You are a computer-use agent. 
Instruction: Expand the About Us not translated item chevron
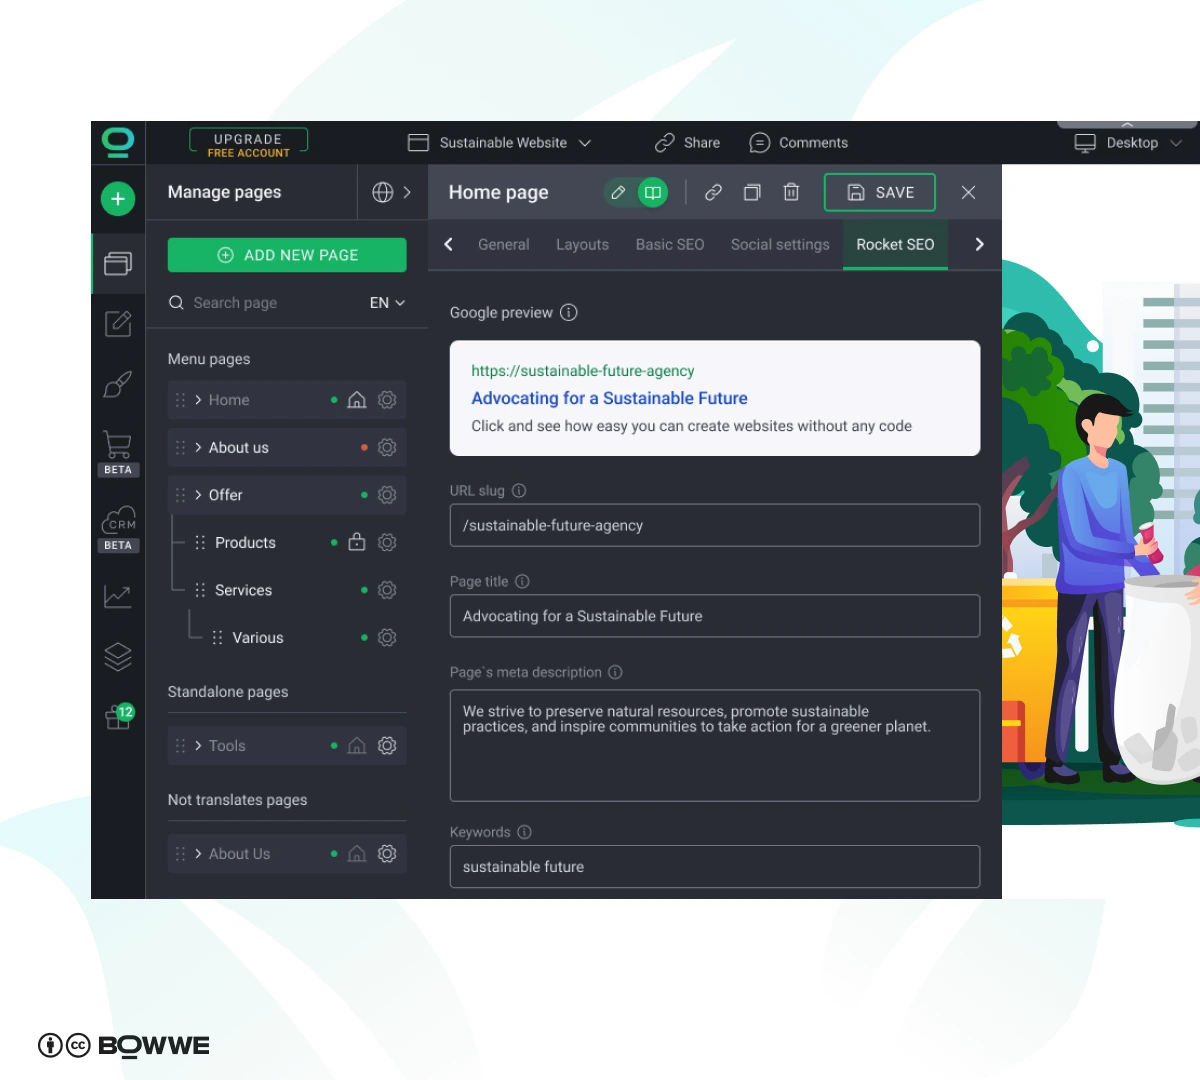click(198, 854)
